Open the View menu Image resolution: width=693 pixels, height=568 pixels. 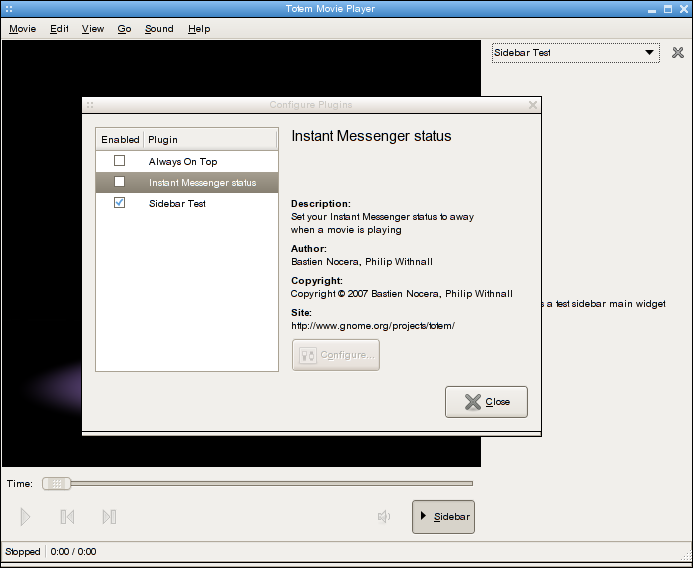(x=93, y=29)
